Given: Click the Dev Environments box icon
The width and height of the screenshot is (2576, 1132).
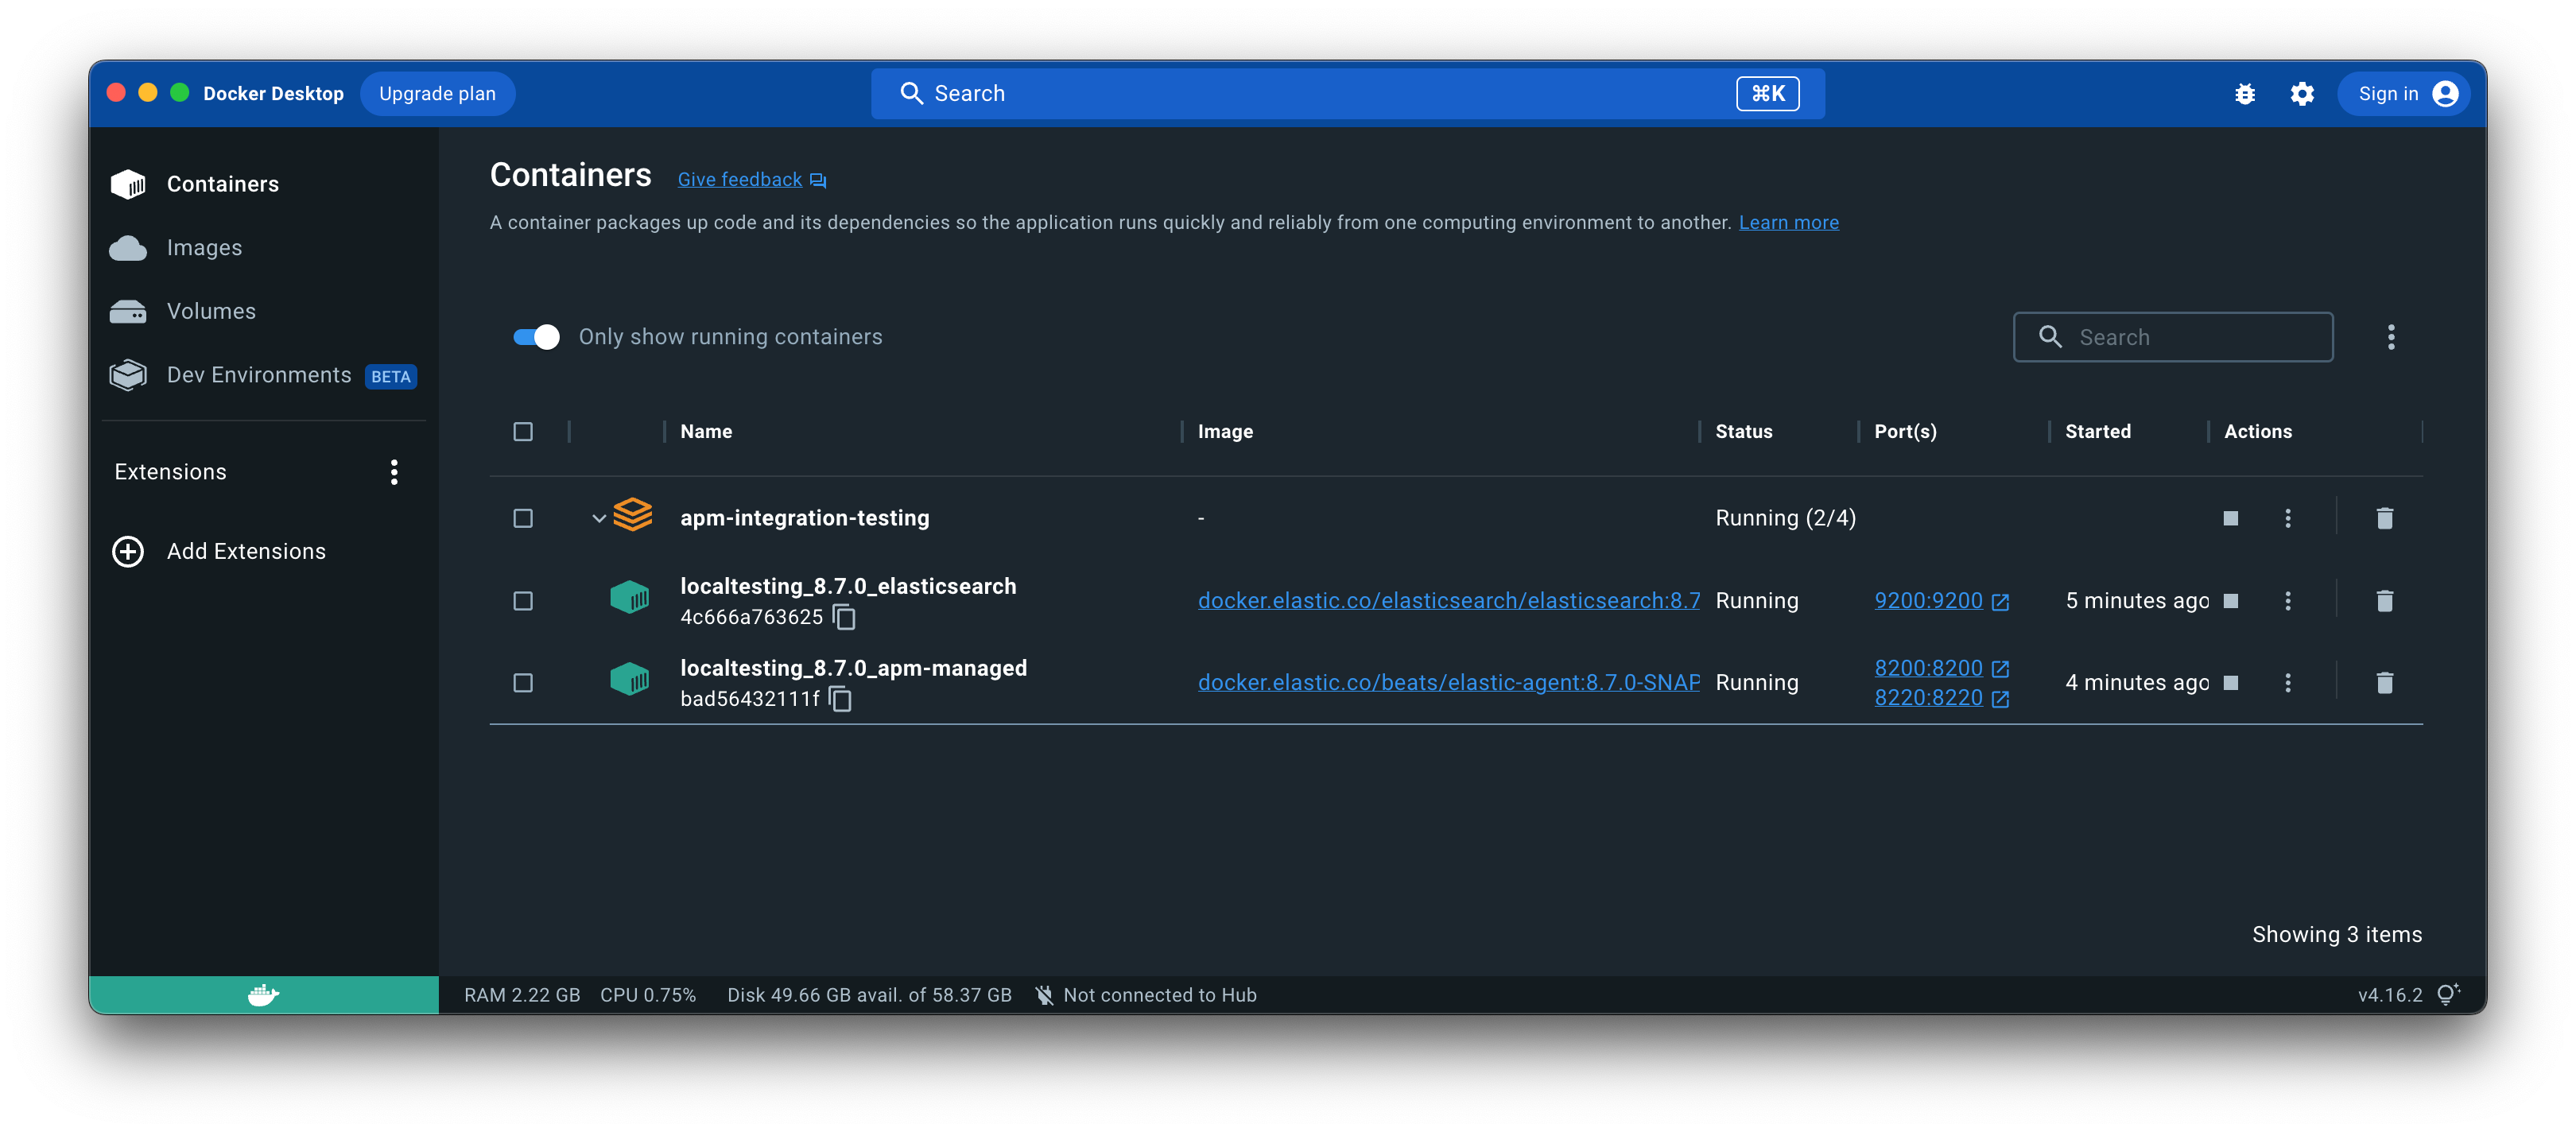Looking at the screenshot, I should (x=128, y=375).
